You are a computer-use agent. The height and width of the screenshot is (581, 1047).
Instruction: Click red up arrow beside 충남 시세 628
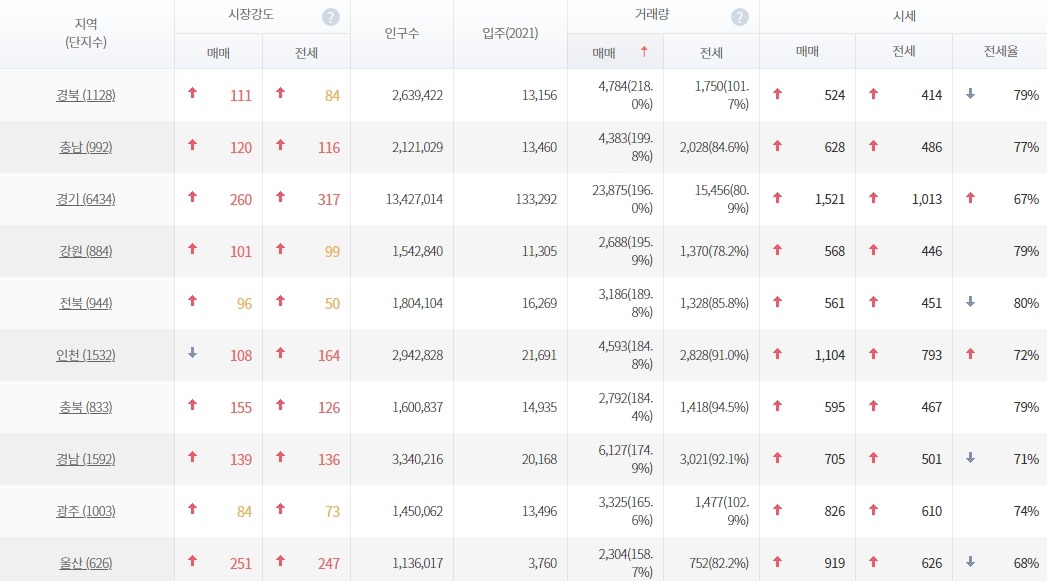(777, 146)
